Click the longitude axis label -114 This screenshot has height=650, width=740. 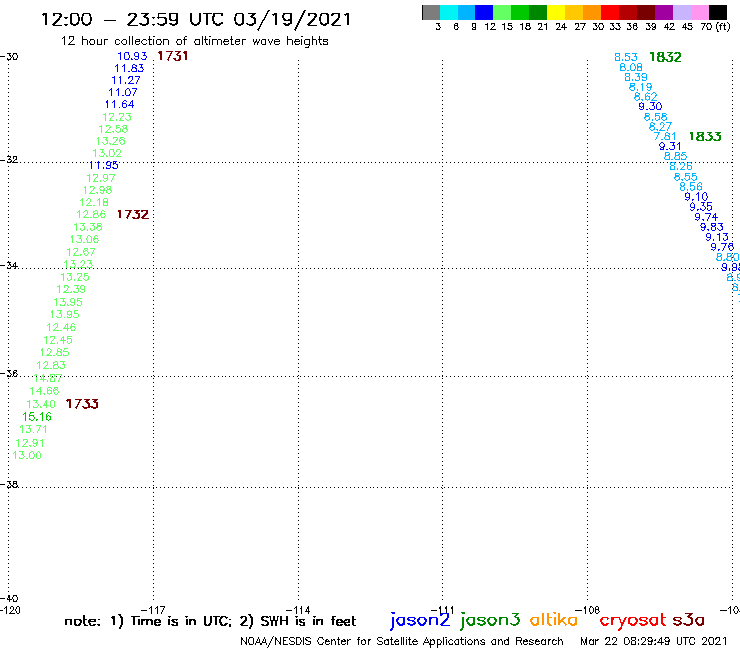click(298, 610)
